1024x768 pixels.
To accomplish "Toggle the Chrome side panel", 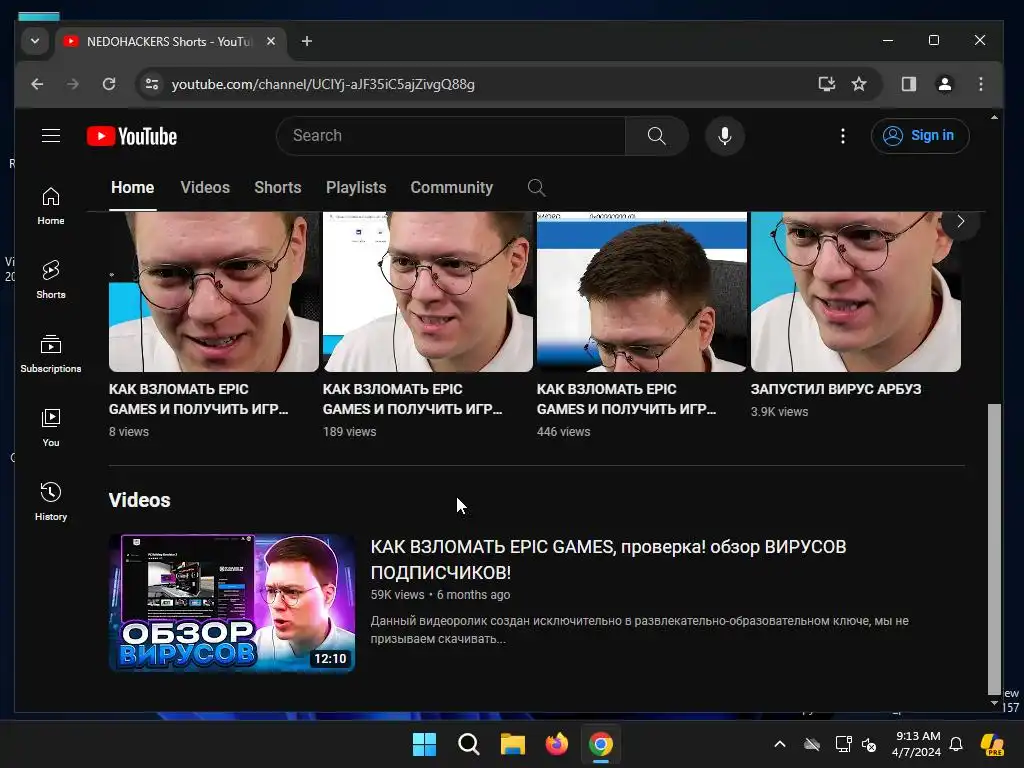I will (x=908, y=84).
